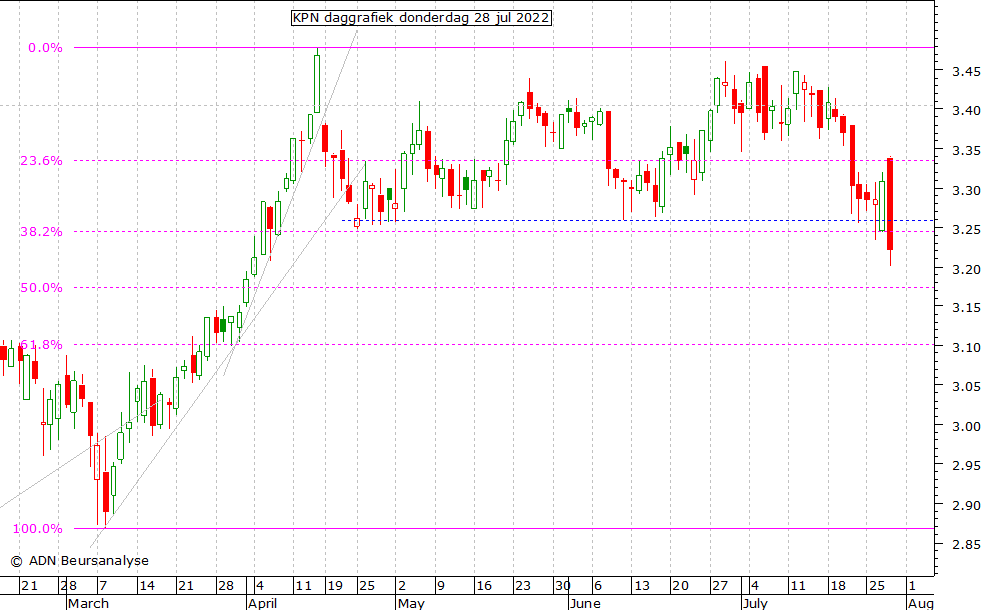985x610 pixels.
Task: Click the 'June' month label
Action: click(x=585, y=603)
